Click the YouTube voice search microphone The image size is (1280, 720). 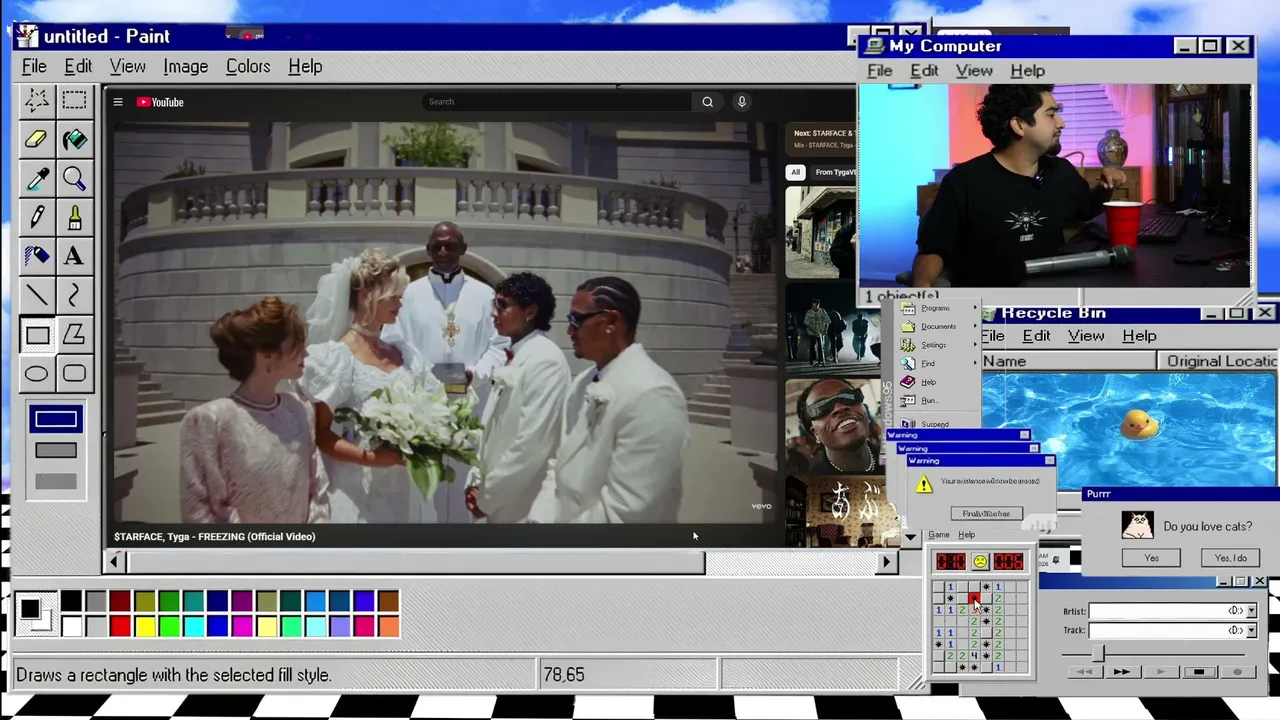(x=742, y=102)
